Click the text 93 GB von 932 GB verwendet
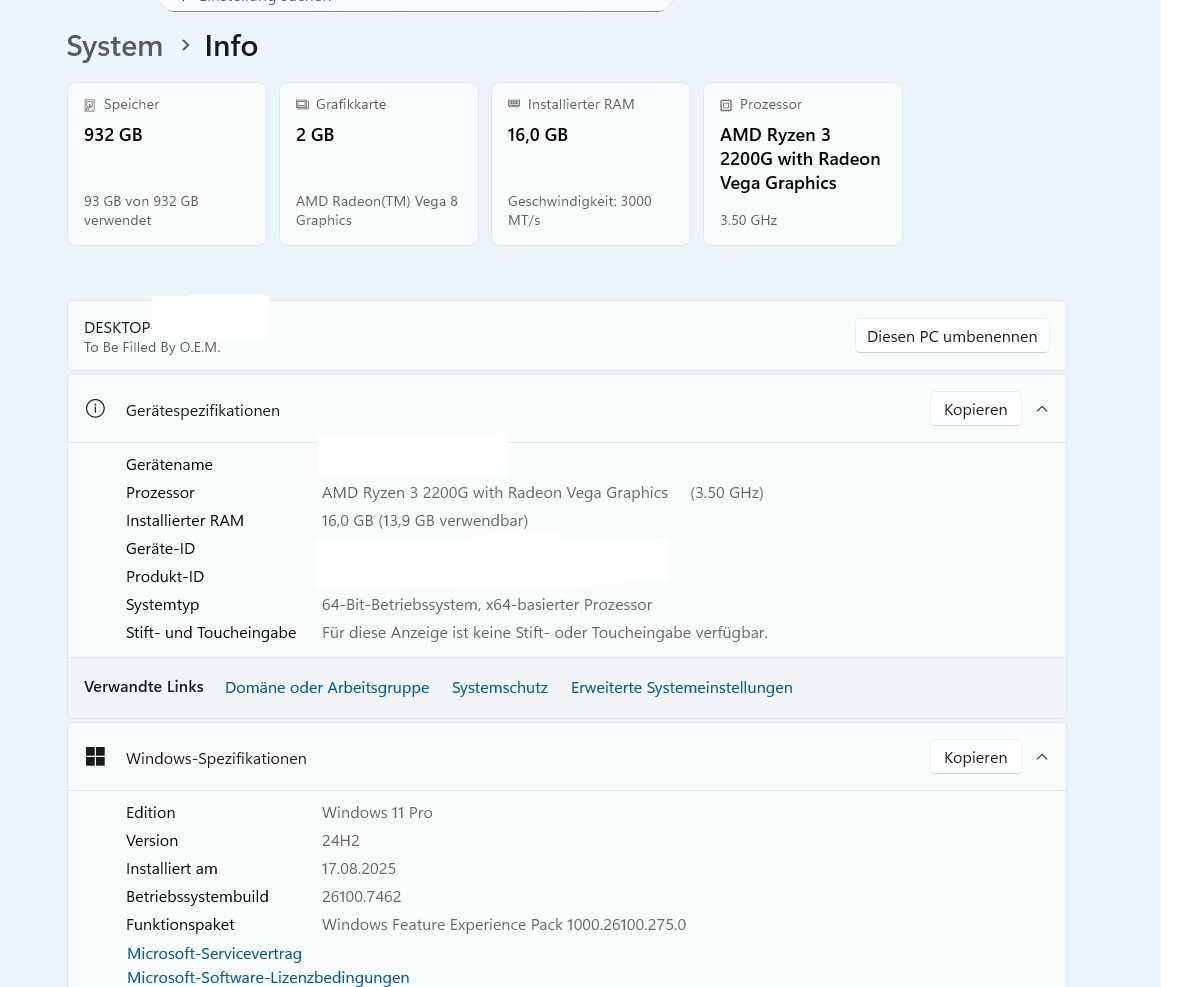This screenshot has width=1182, height=987. [141, 210]
